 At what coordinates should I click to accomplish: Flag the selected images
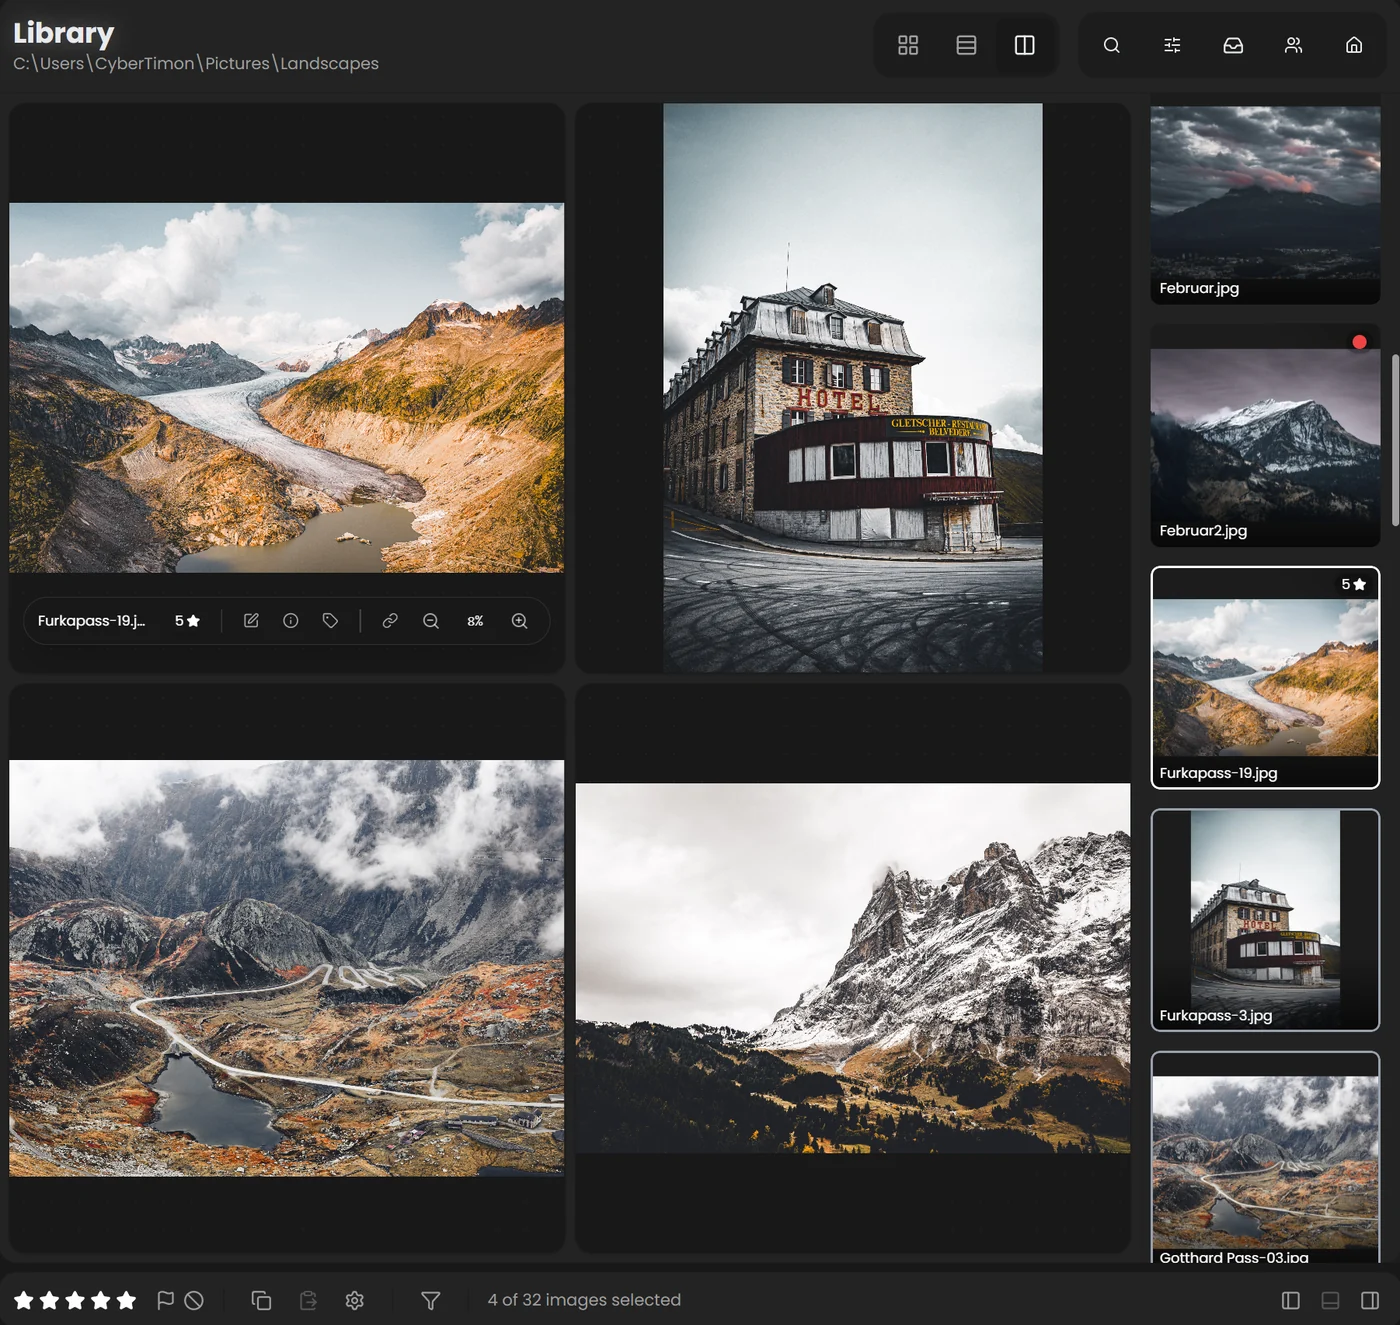click(166, 1300)
